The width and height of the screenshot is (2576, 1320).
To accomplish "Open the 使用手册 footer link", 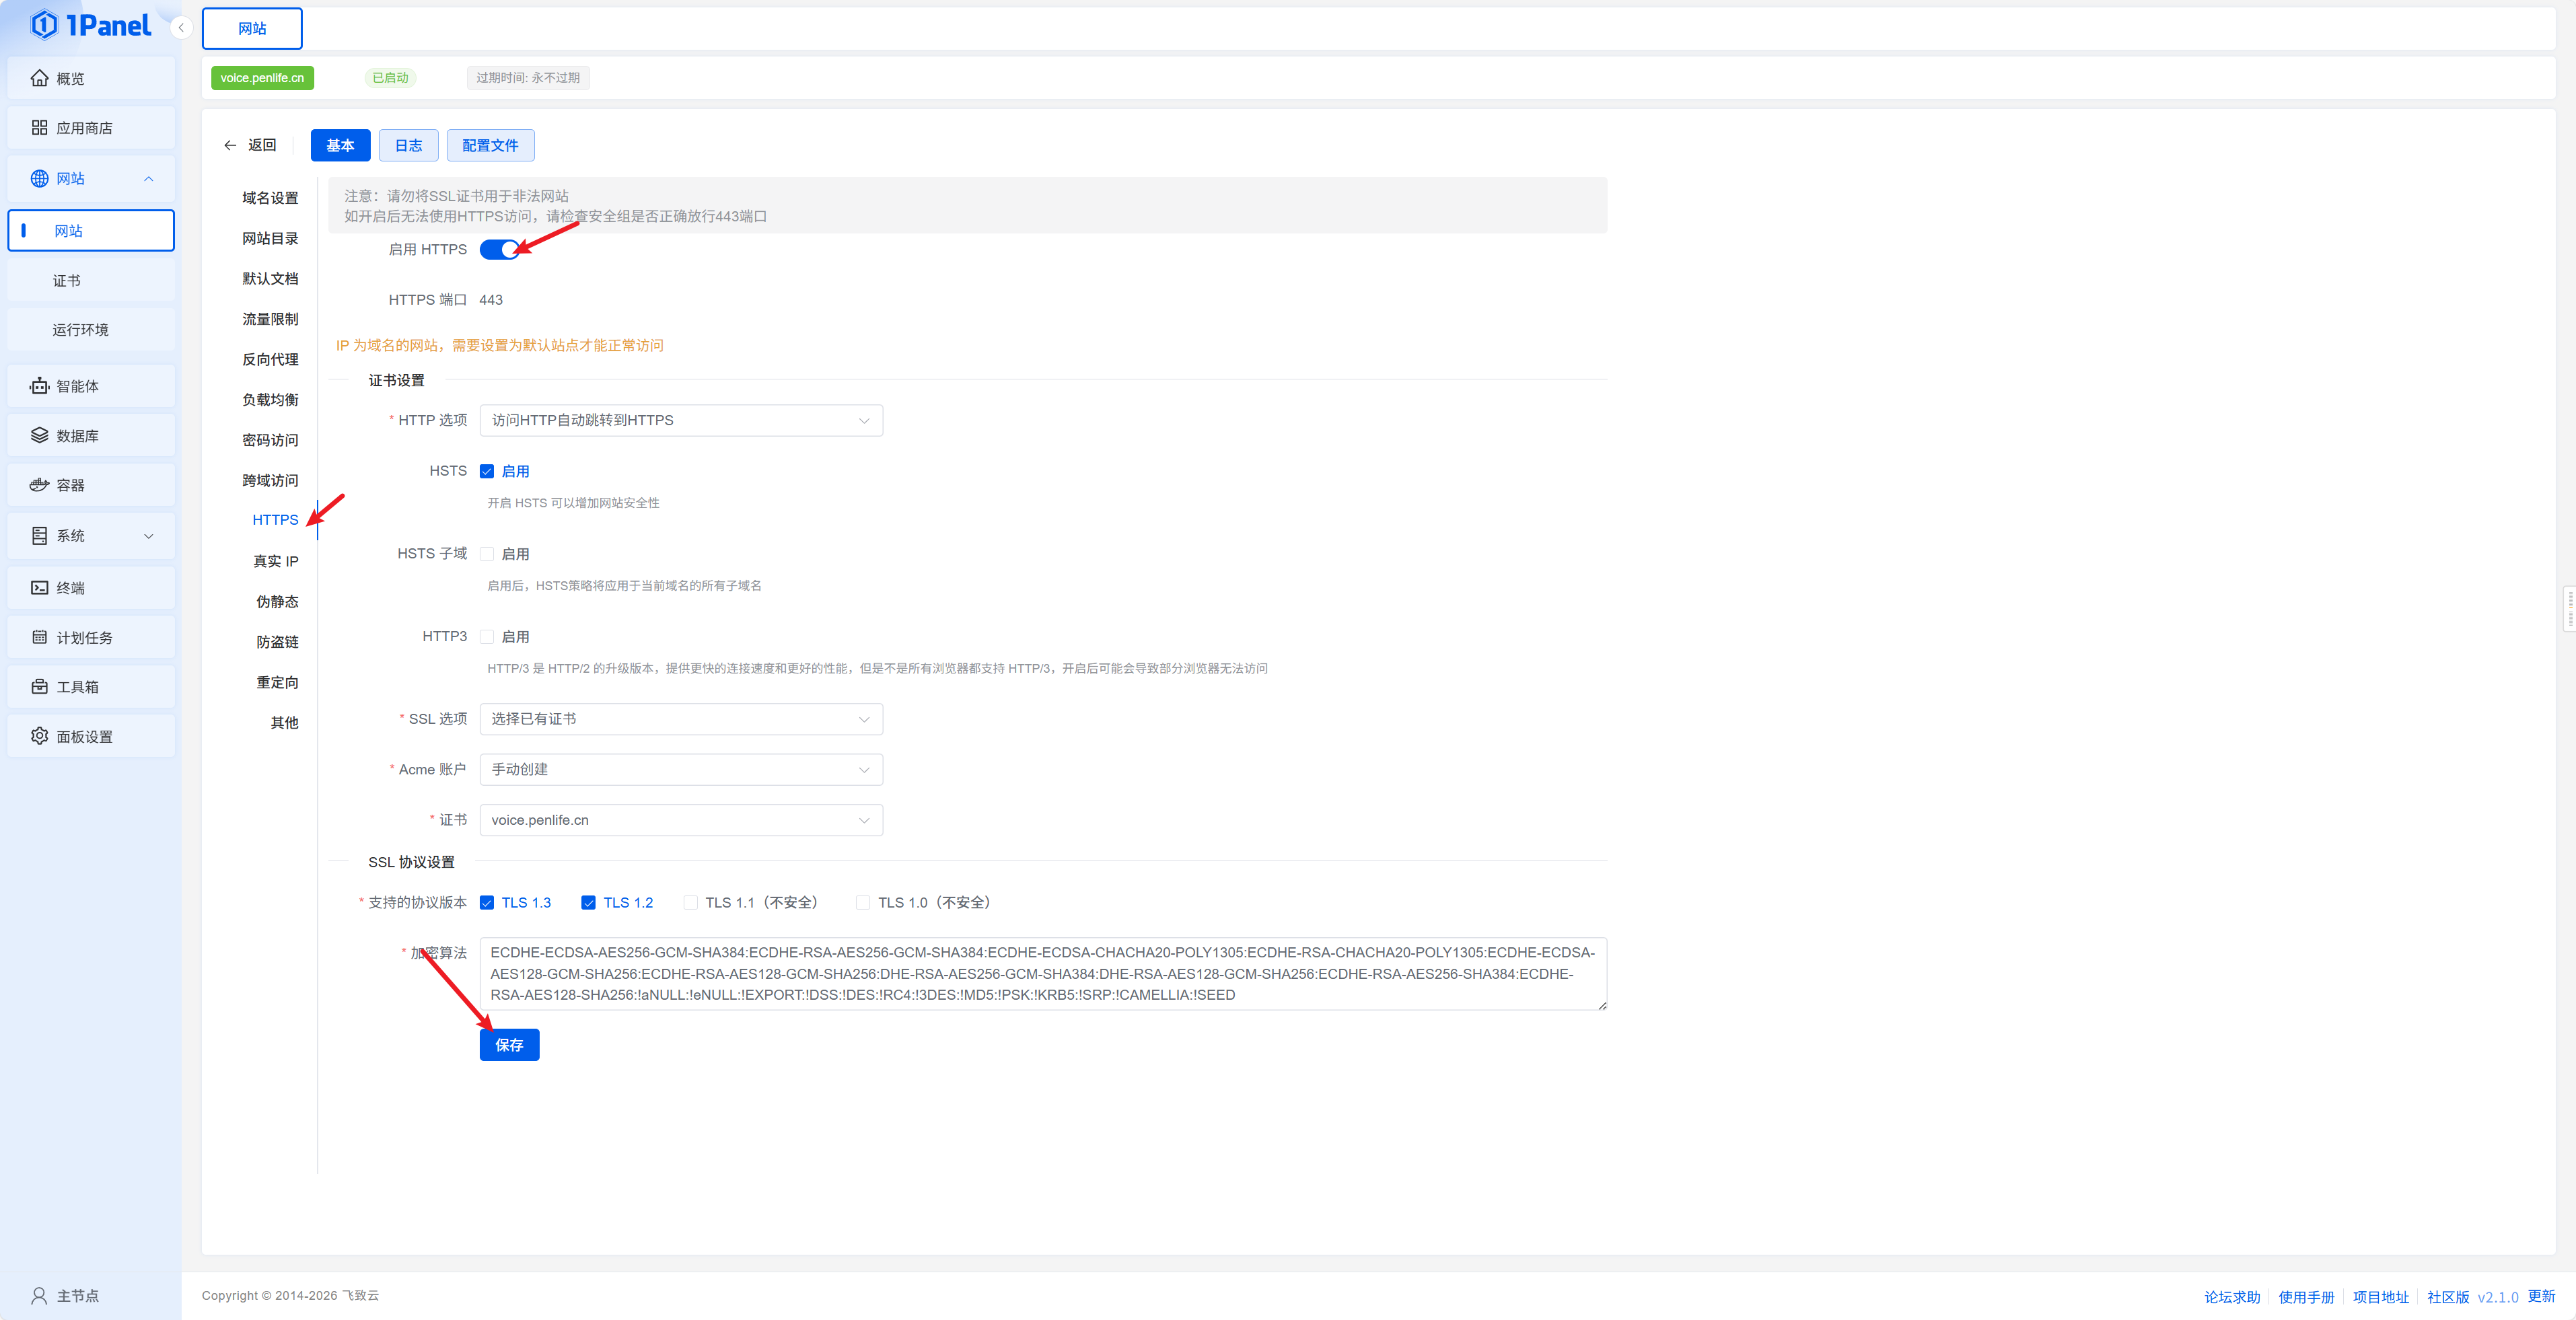I will point(2306,1297).
